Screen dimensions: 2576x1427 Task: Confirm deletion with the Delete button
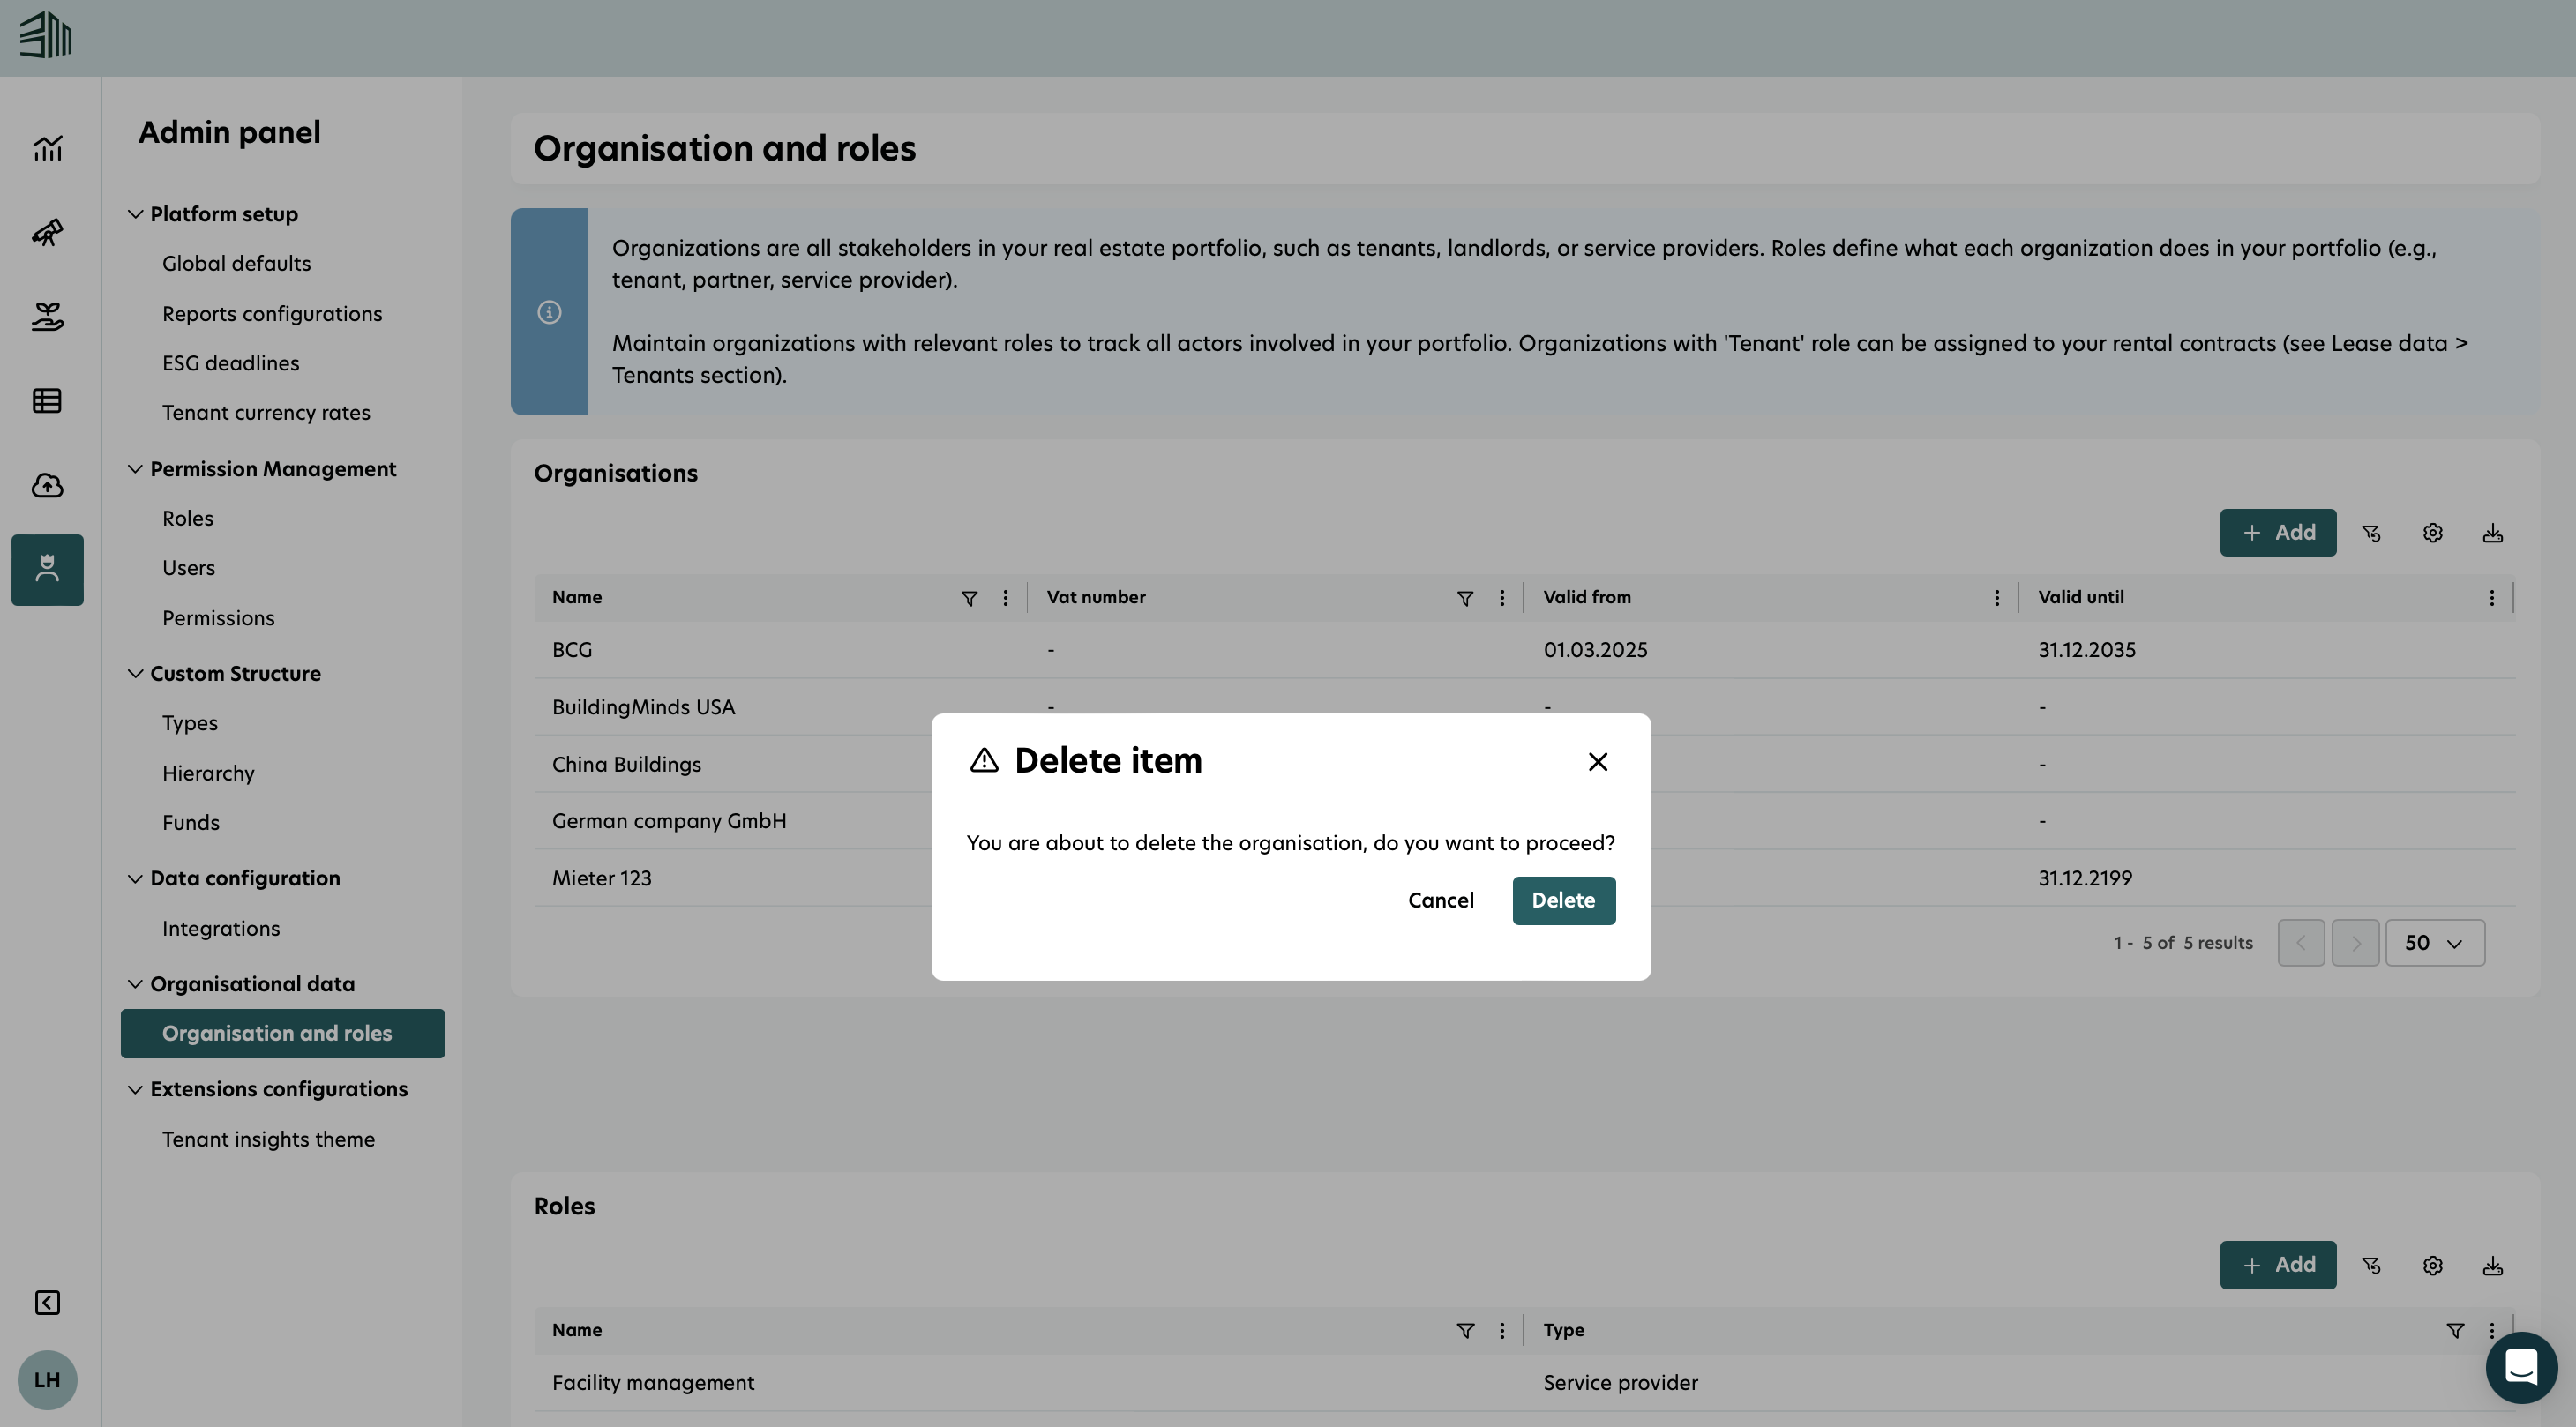coord(1563,900)
